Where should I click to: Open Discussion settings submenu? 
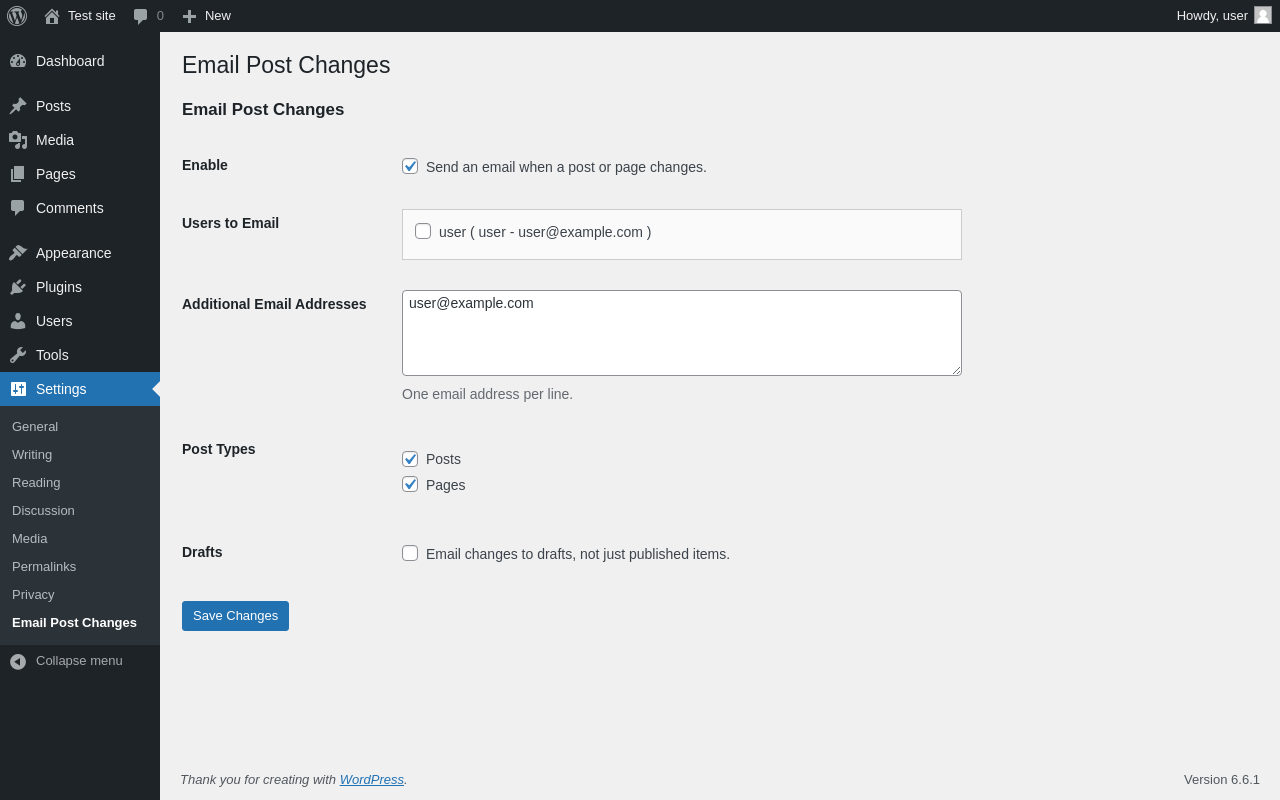(x=43, y=511)
